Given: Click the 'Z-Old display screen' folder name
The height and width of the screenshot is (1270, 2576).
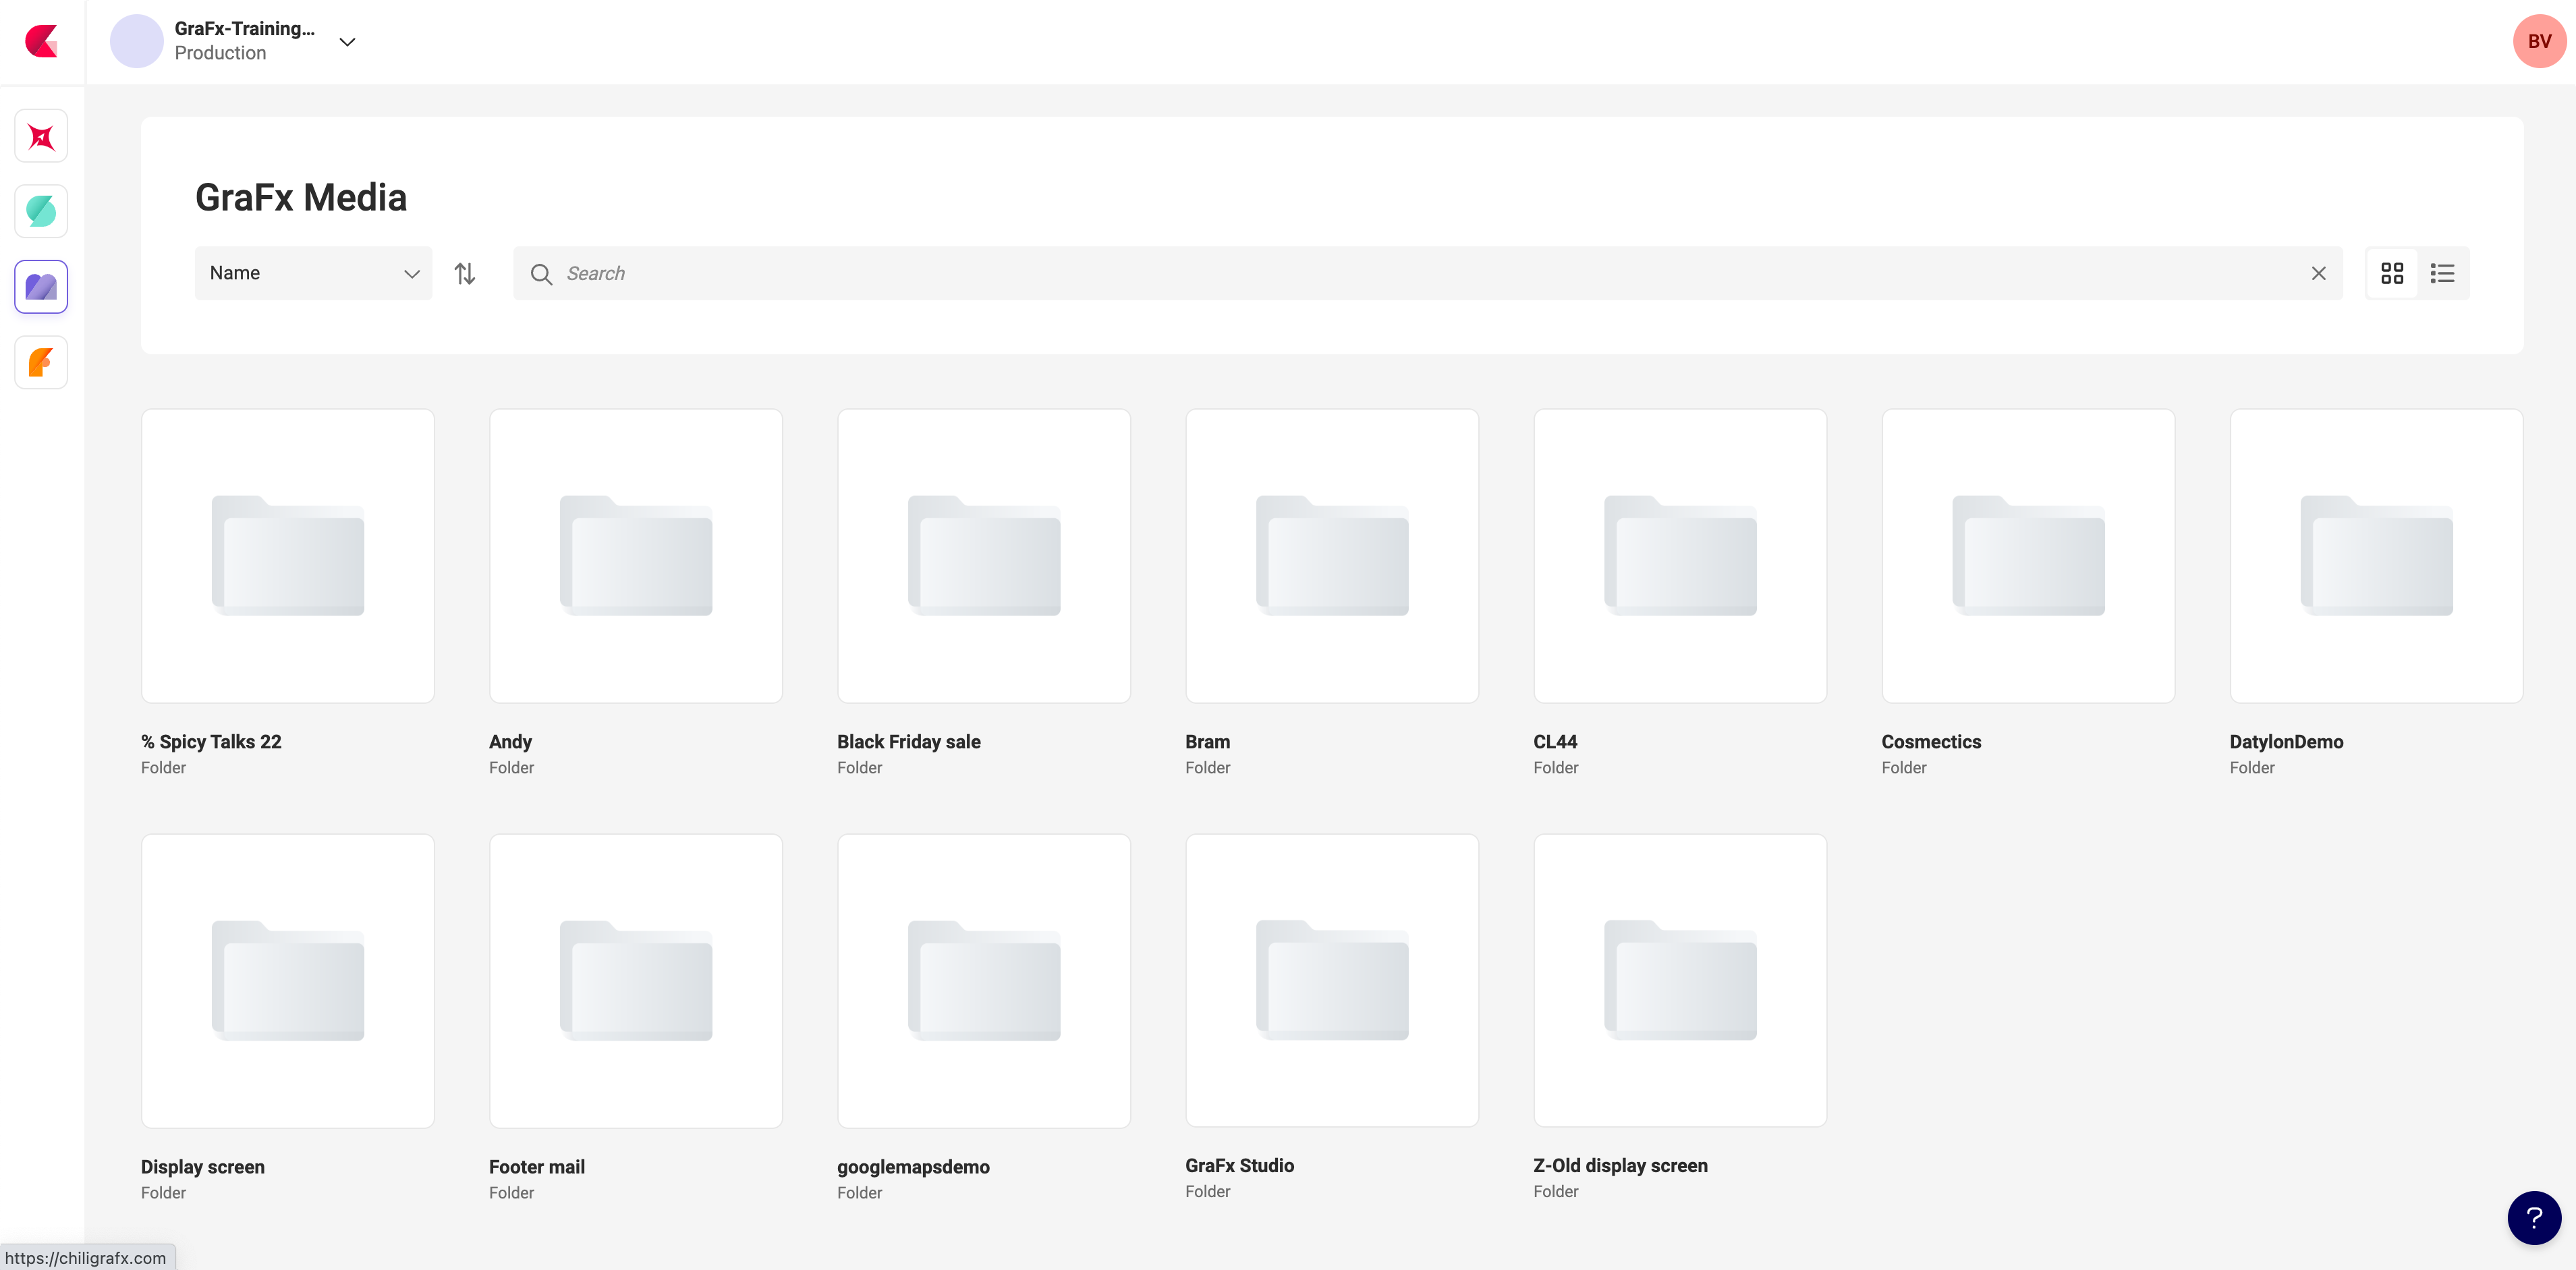Looking at the screenshot, I should pyautogui.click(x=1620, y=1165).
